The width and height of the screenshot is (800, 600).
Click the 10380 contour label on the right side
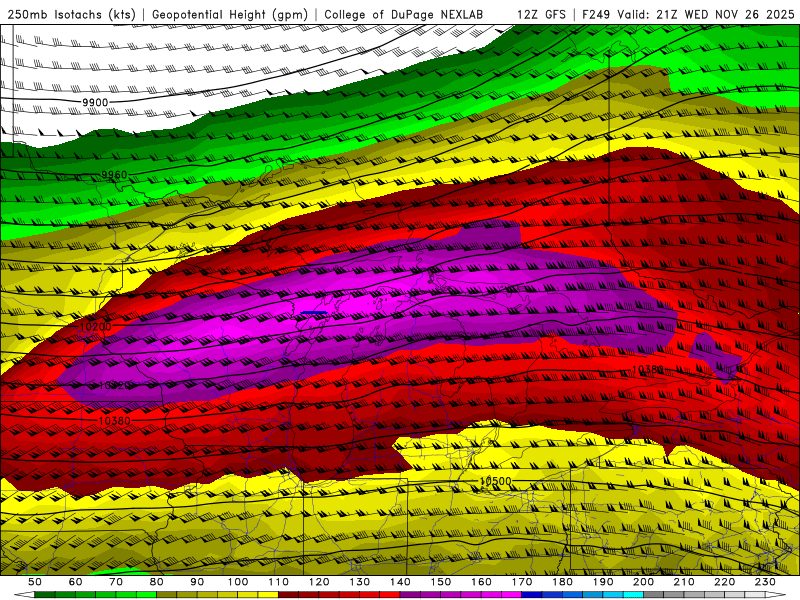pos(647,369)
